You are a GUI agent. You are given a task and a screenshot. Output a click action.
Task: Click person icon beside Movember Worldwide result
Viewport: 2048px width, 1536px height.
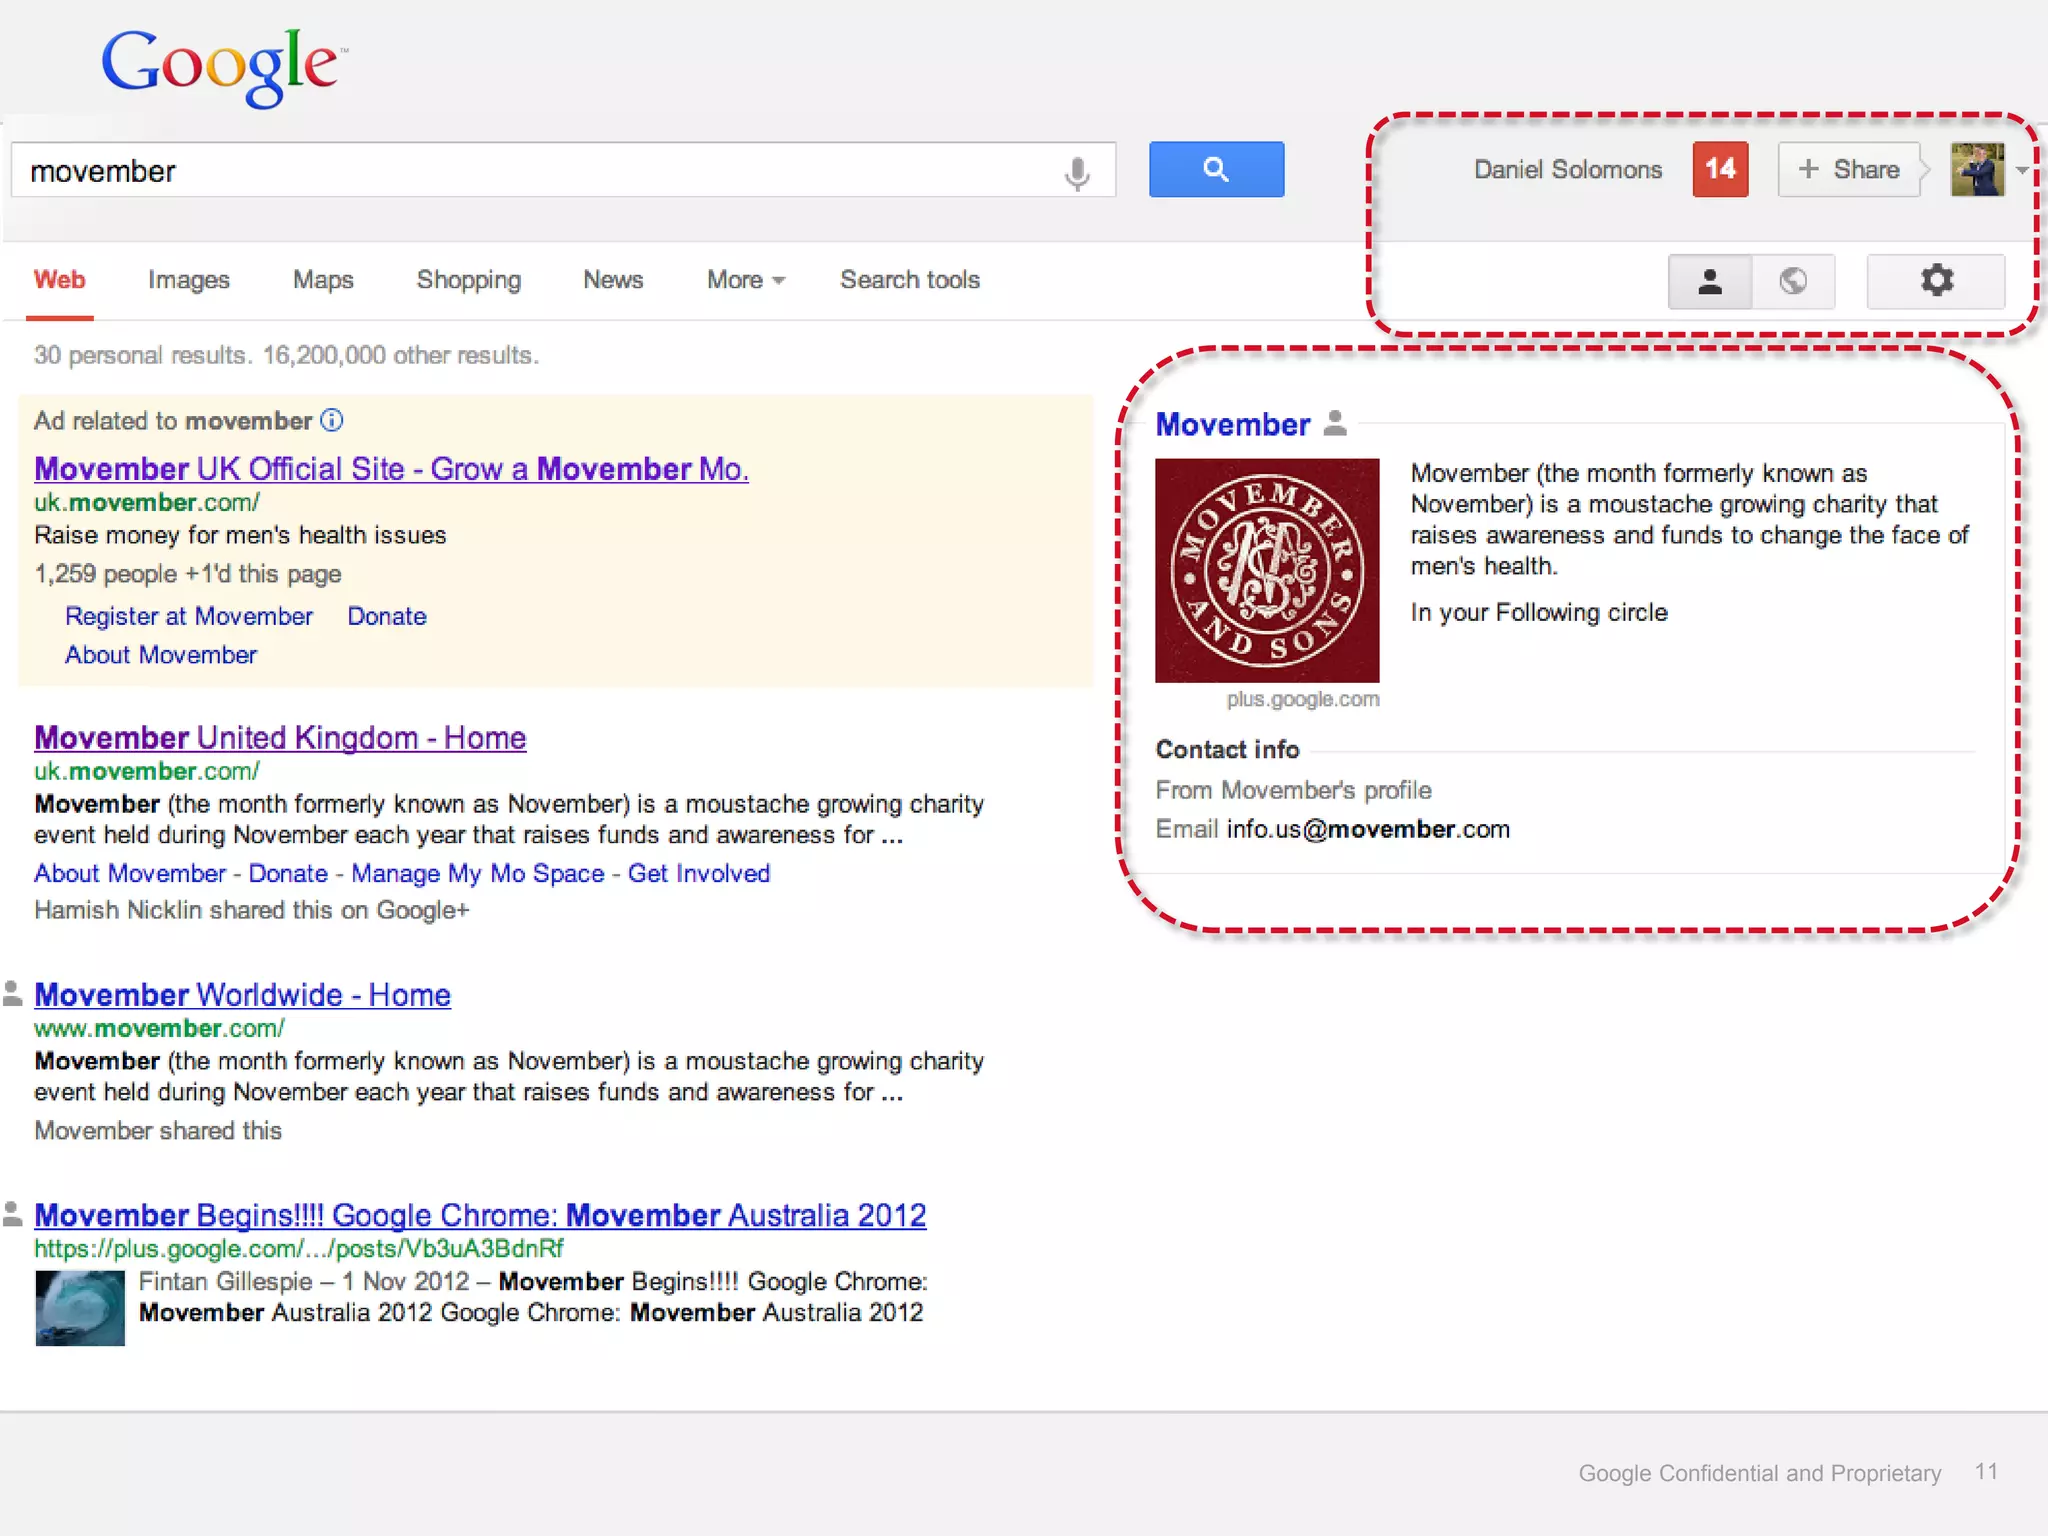click(x=12, y=993)
